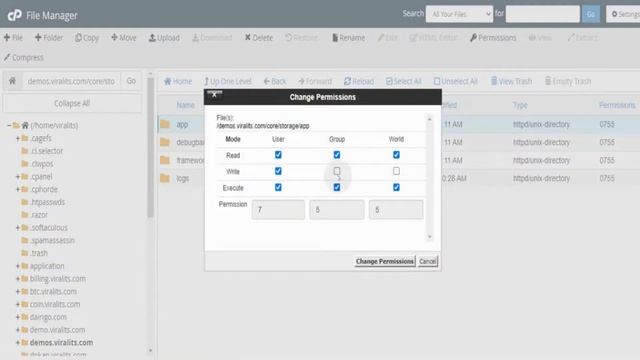The width and height of the screenshot is (640, 360).
Task: Click the Restore toolbar button
Action: click(301, 38)
